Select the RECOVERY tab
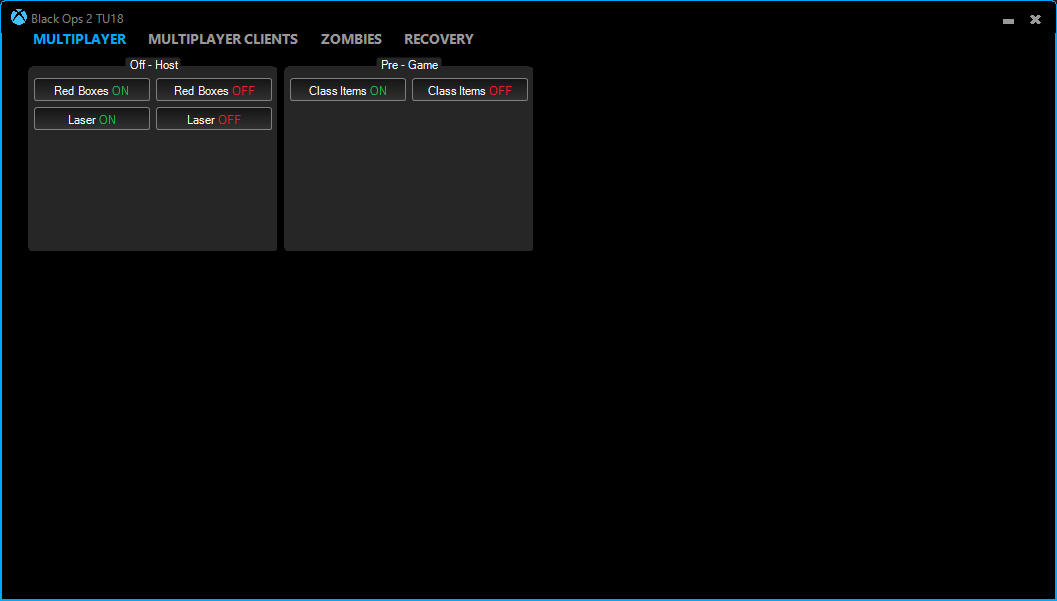Image resolution: width=1057 pixels, height=601 pixels. tap(439, 39)
